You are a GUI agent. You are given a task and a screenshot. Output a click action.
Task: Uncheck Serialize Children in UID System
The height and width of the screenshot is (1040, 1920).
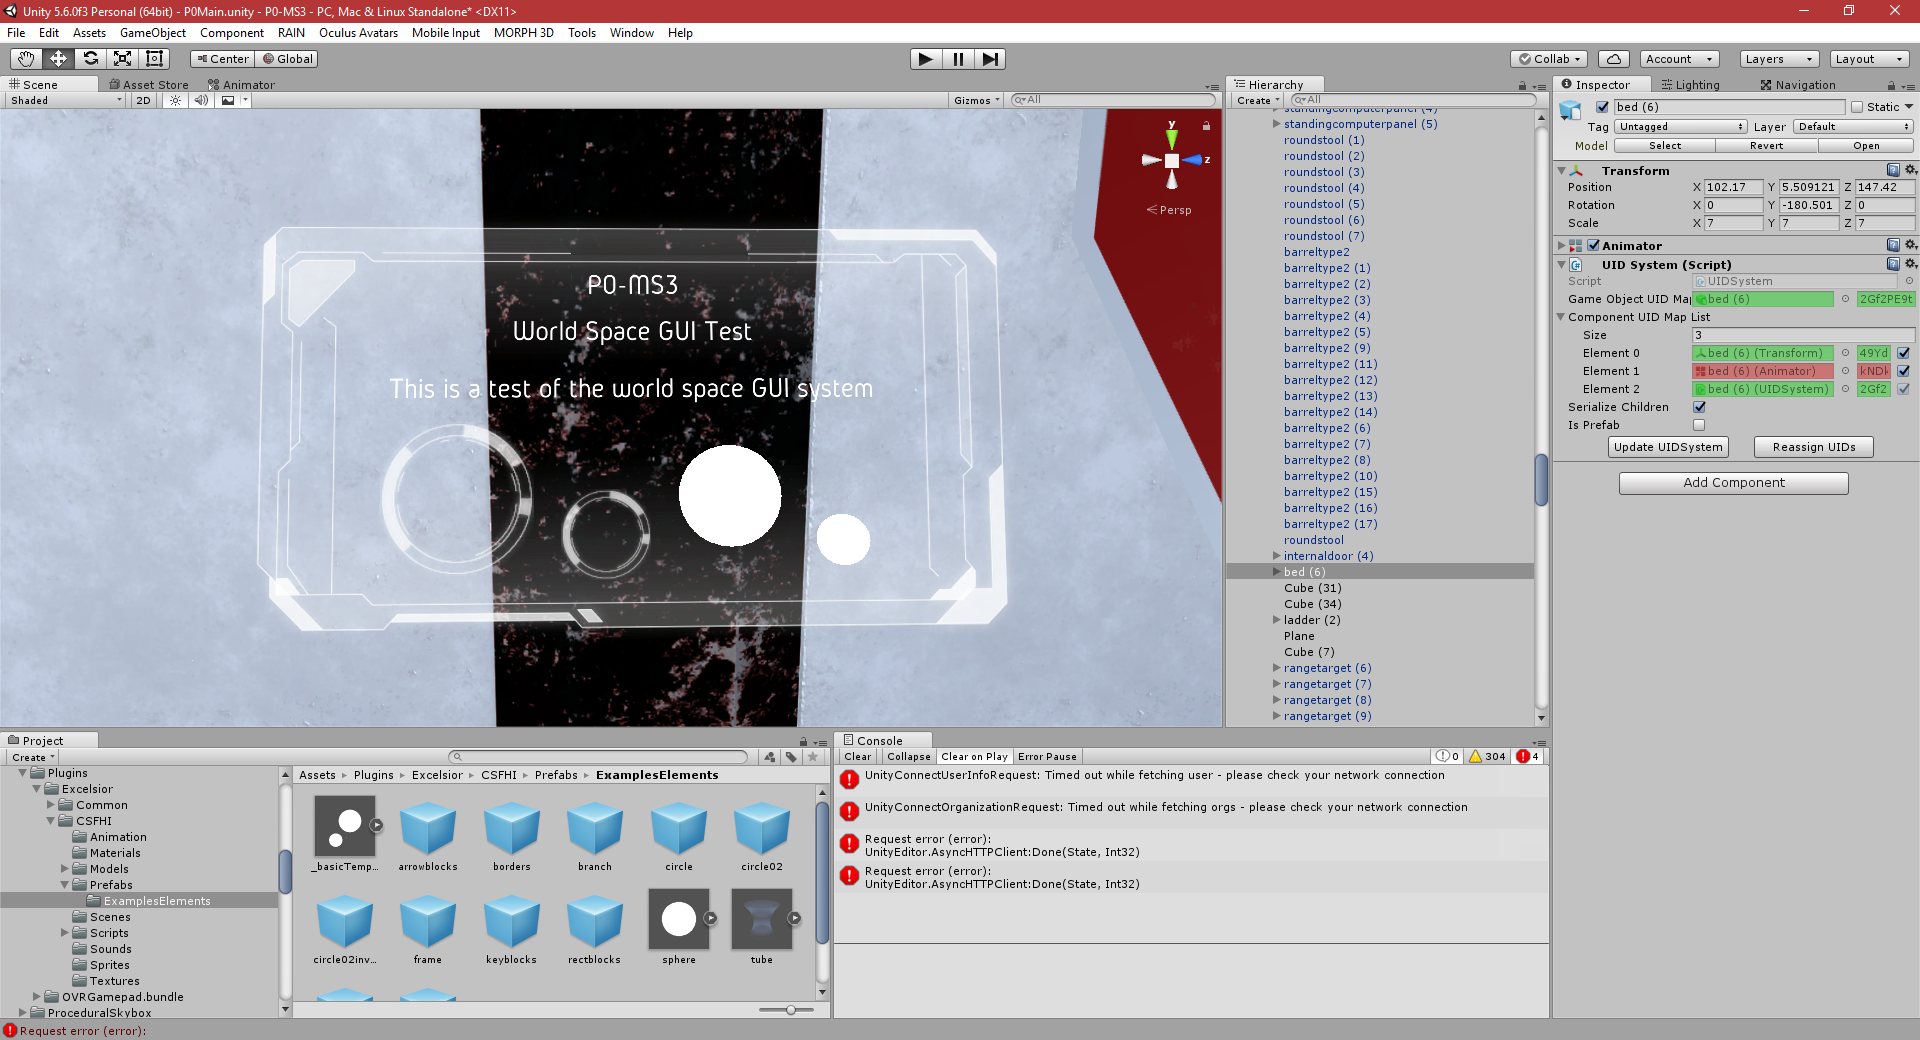[1699, 407]
